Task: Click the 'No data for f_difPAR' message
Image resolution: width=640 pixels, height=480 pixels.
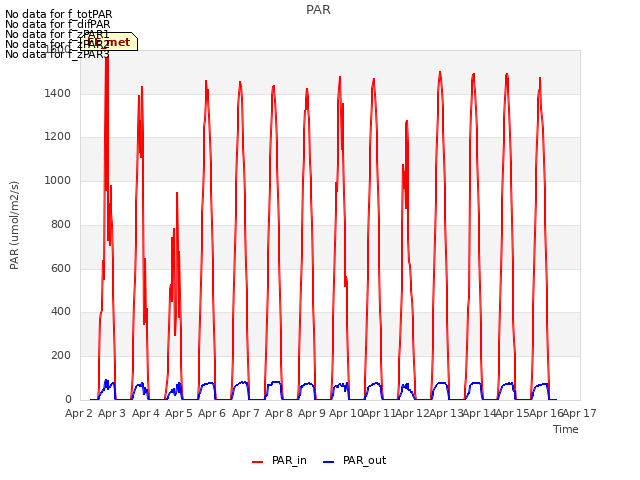Action: click(x=58, y=24)
